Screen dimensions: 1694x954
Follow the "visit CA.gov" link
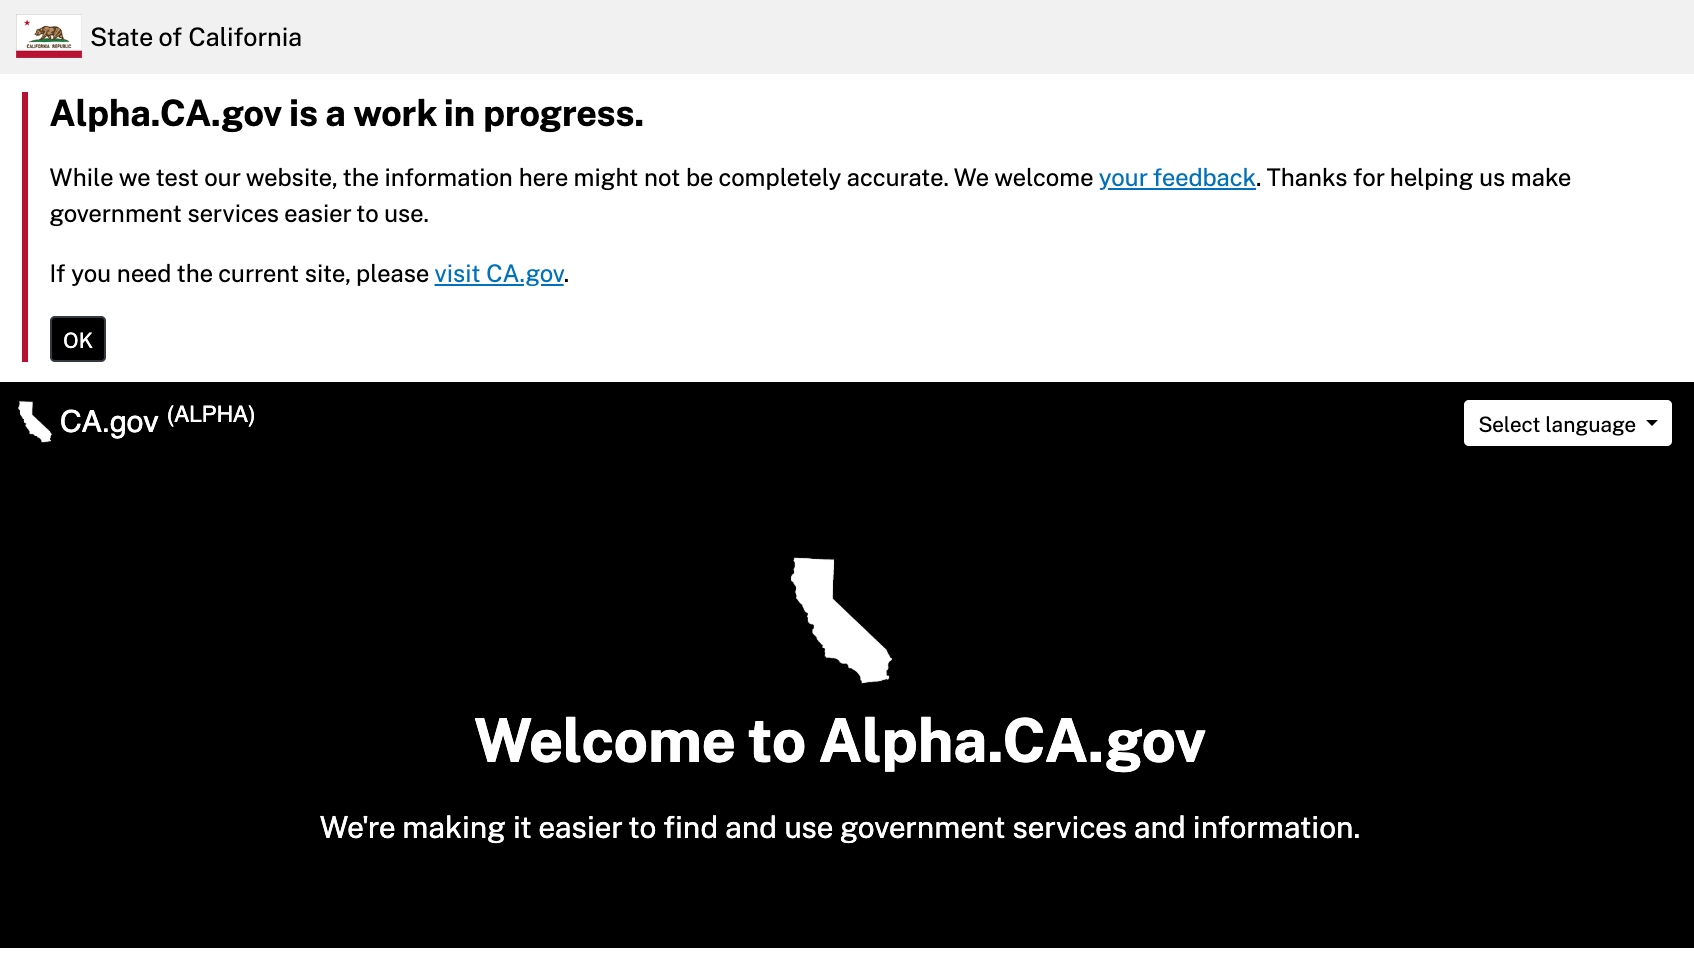click(x=499, y=274)
